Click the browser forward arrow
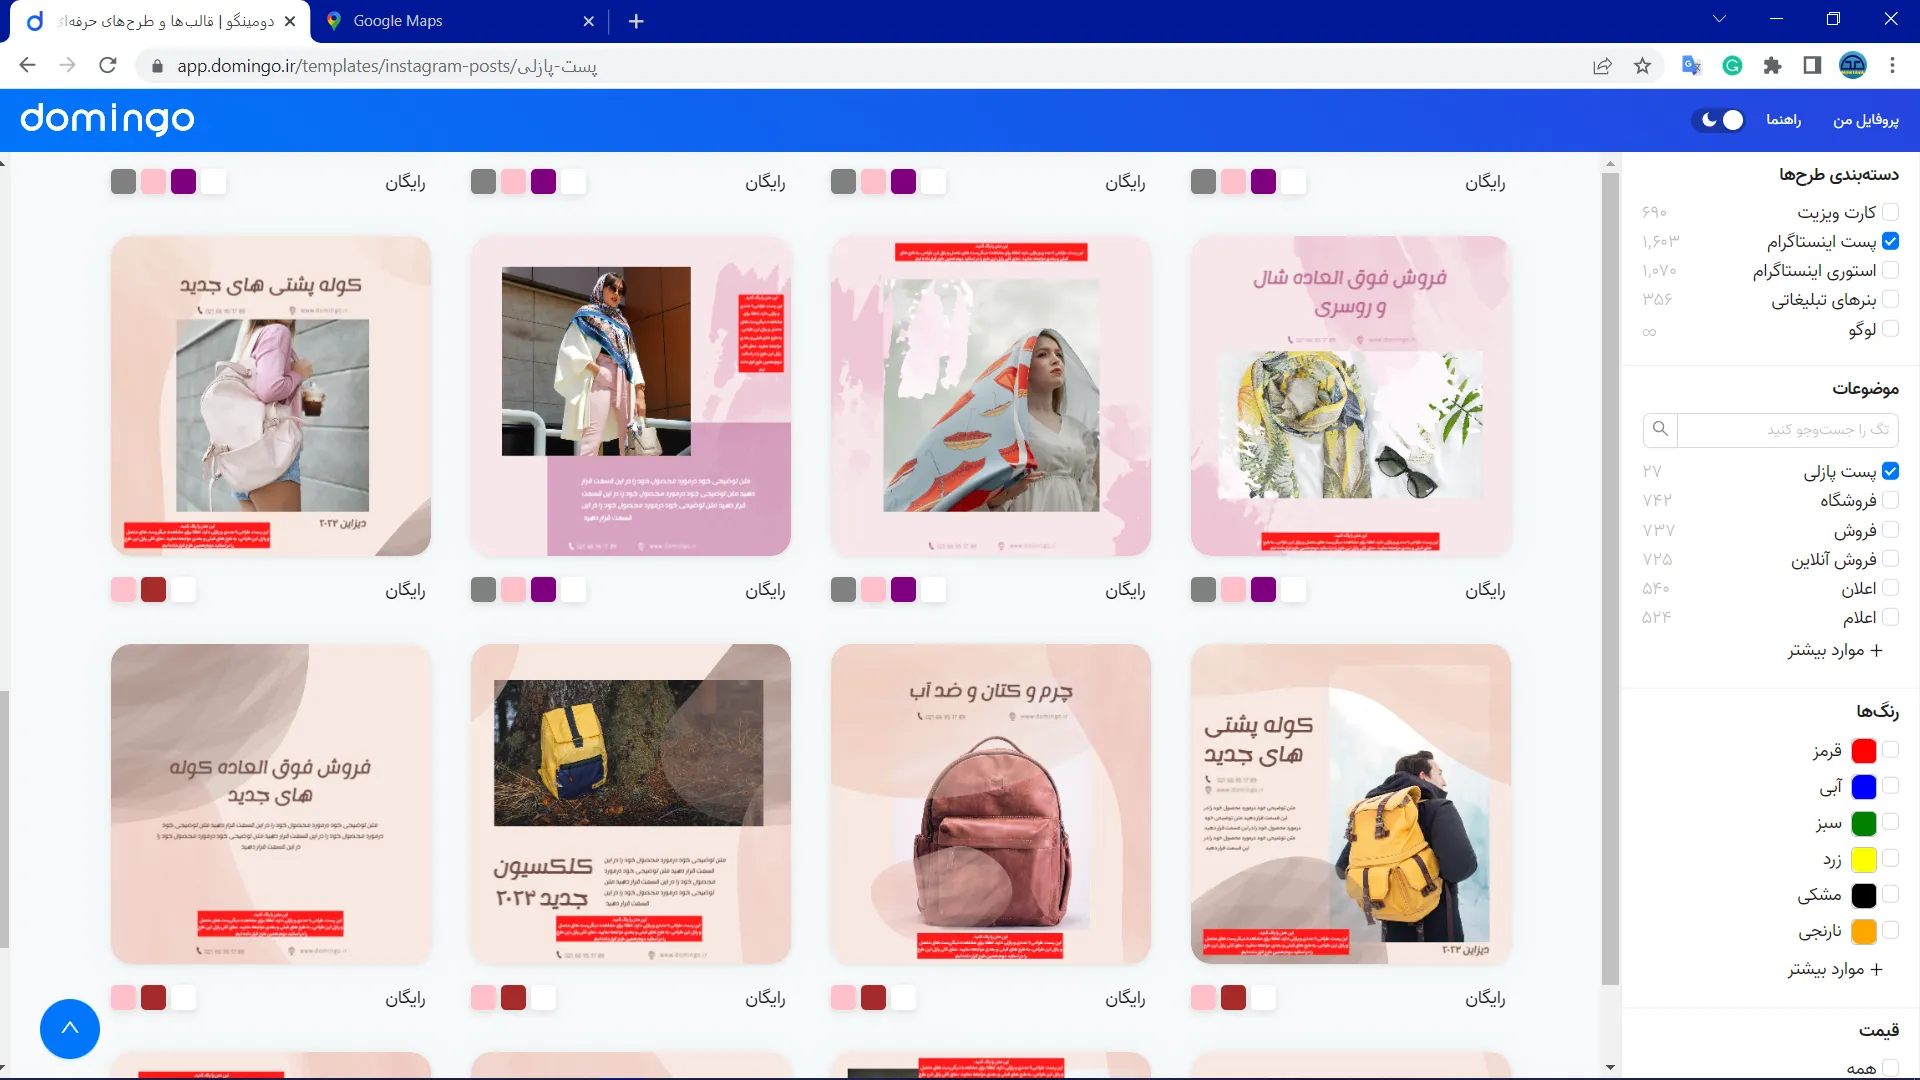The height and width of the screenshot is (1080, 1920). [x=67, y=66]
